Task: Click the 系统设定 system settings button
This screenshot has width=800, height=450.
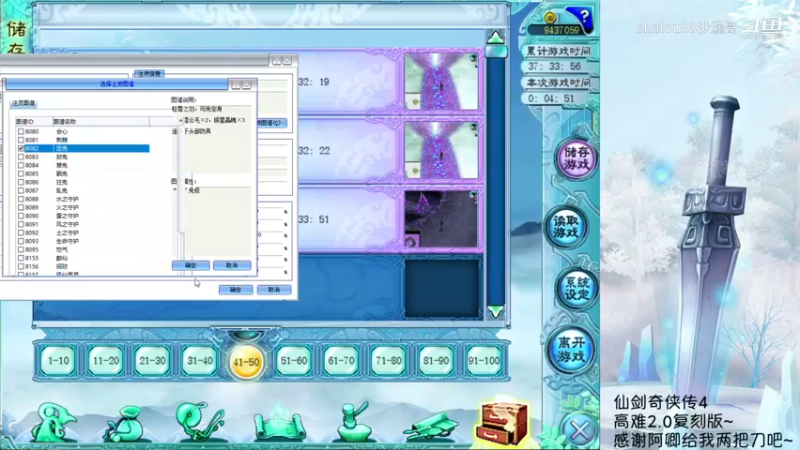Action: 577,289
